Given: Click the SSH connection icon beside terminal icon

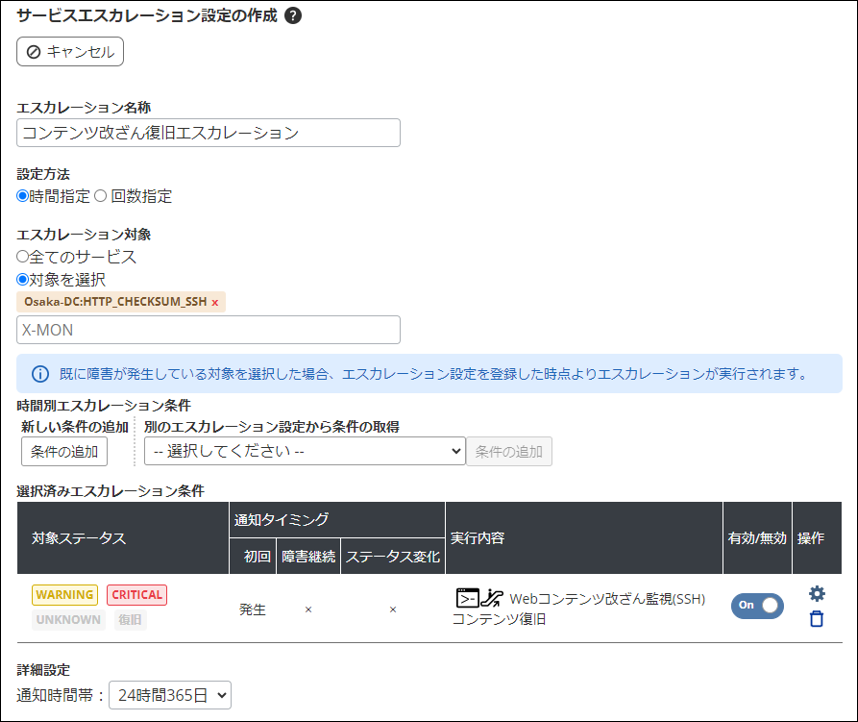Looking at the screenshot, I should pos(491,599).
